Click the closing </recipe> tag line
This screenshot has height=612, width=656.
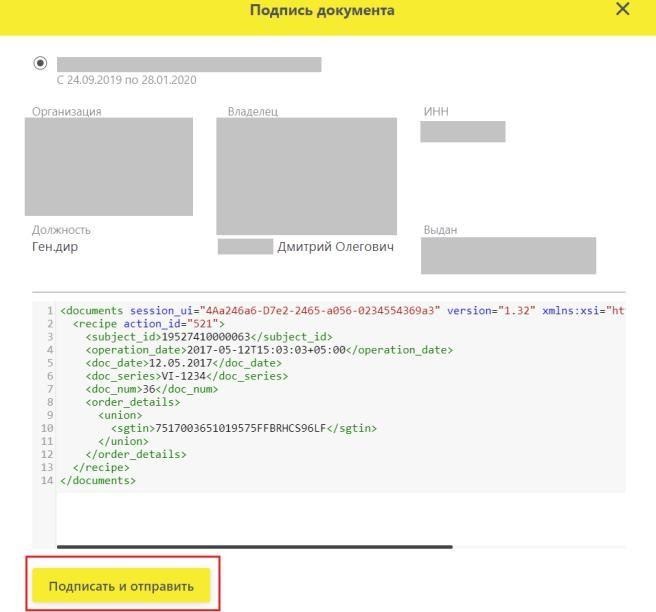[x=101, y=467]
